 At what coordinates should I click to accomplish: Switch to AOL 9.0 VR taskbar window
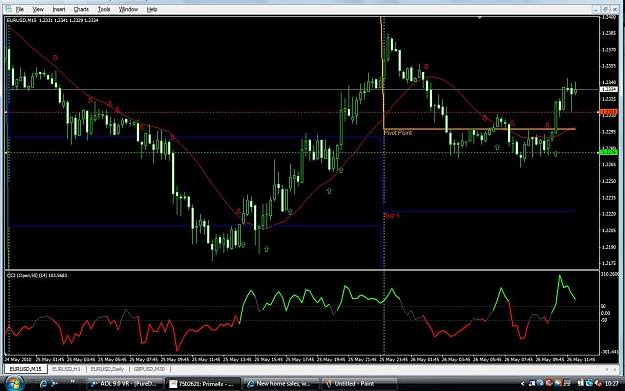click(124, 384)
